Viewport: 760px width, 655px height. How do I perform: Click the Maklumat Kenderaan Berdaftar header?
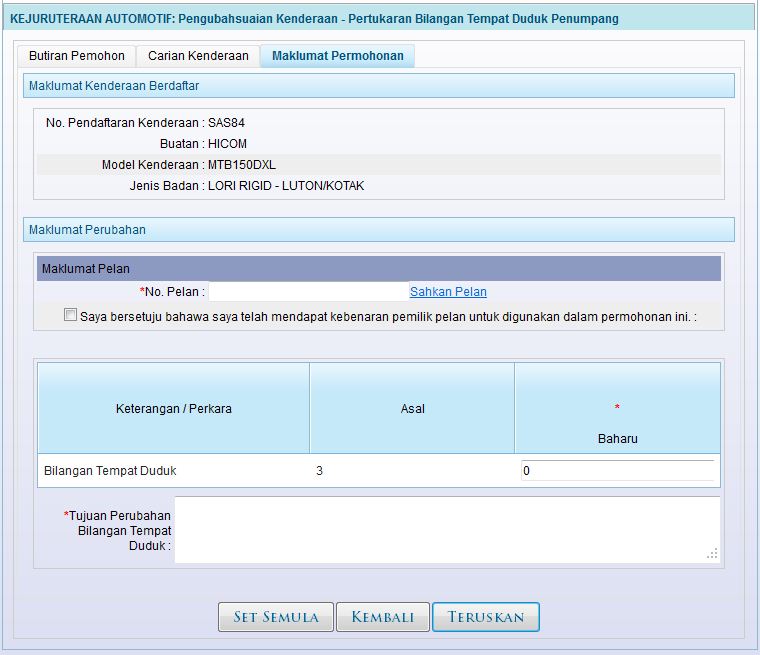point(379,86)
